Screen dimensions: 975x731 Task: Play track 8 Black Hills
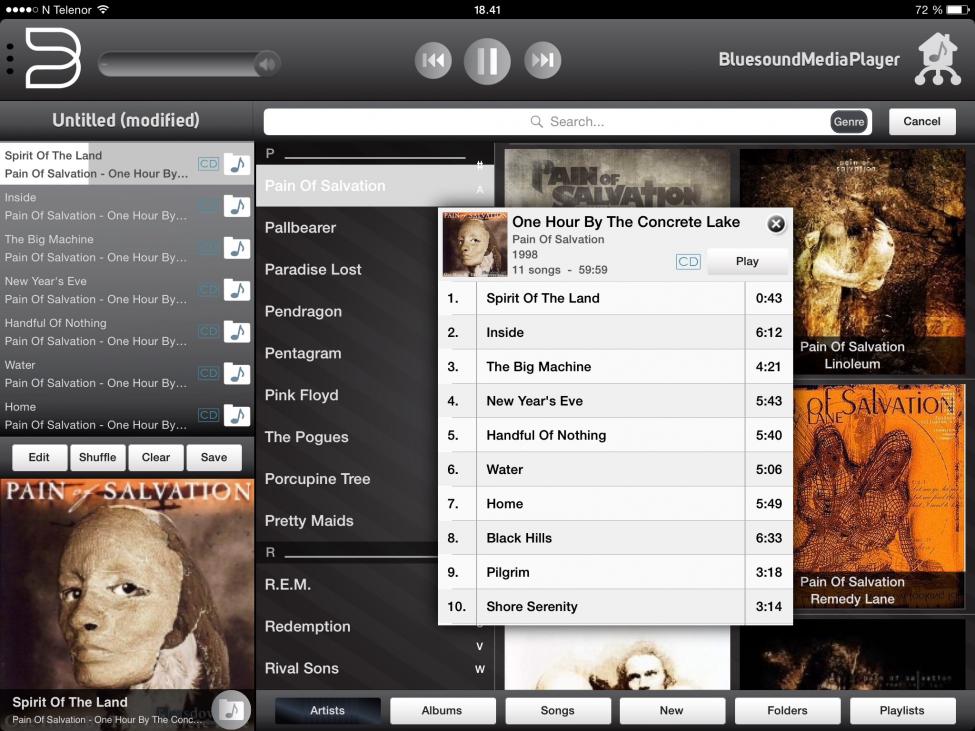pos(616,538)
